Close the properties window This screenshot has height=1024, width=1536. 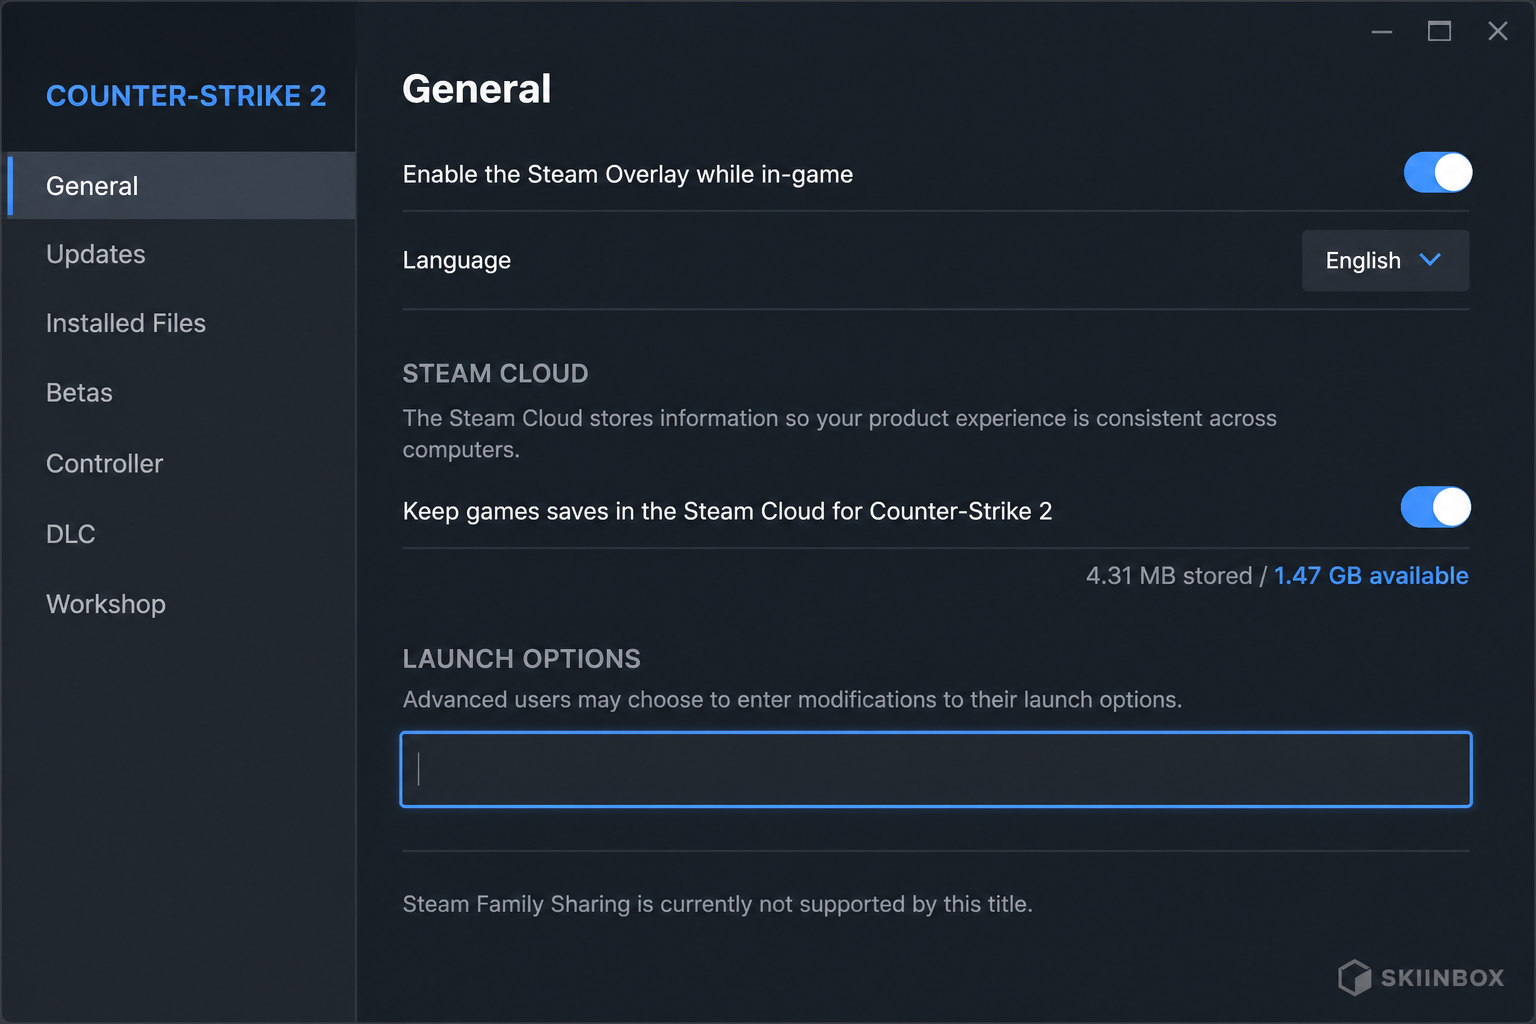[1498, 32]
